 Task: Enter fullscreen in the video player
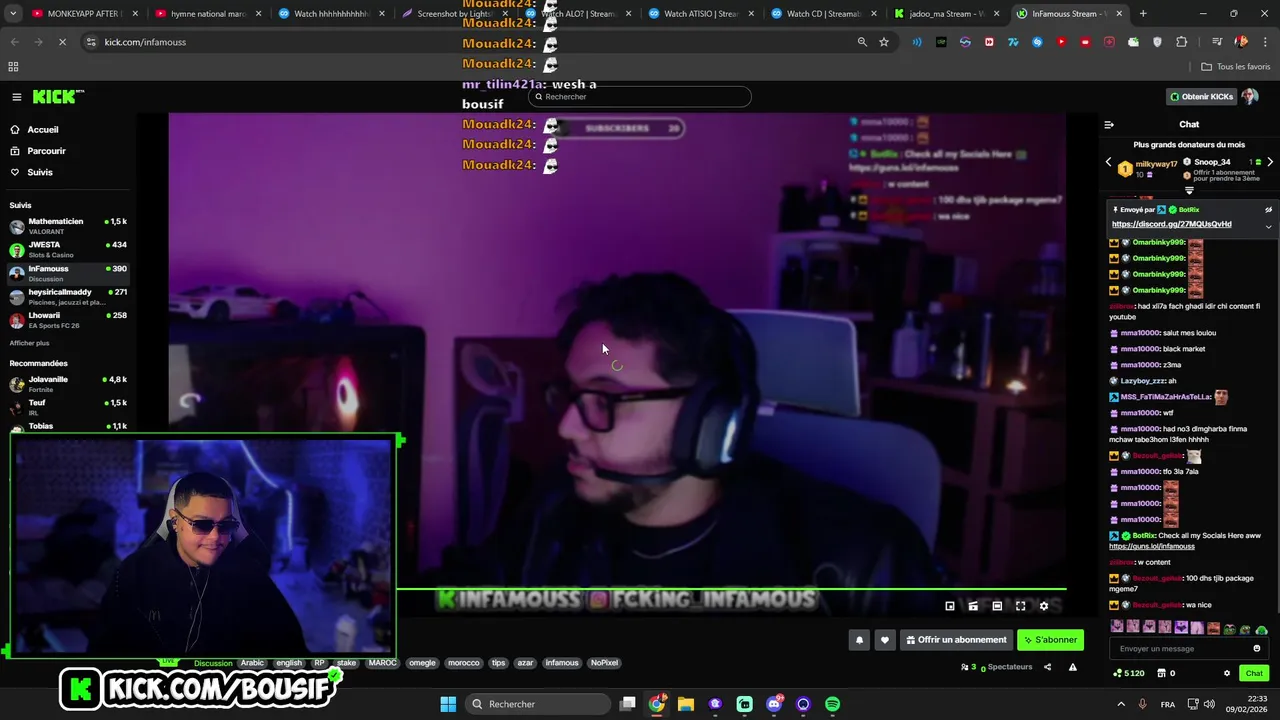pyautogui.click(x=1020, y=606)
